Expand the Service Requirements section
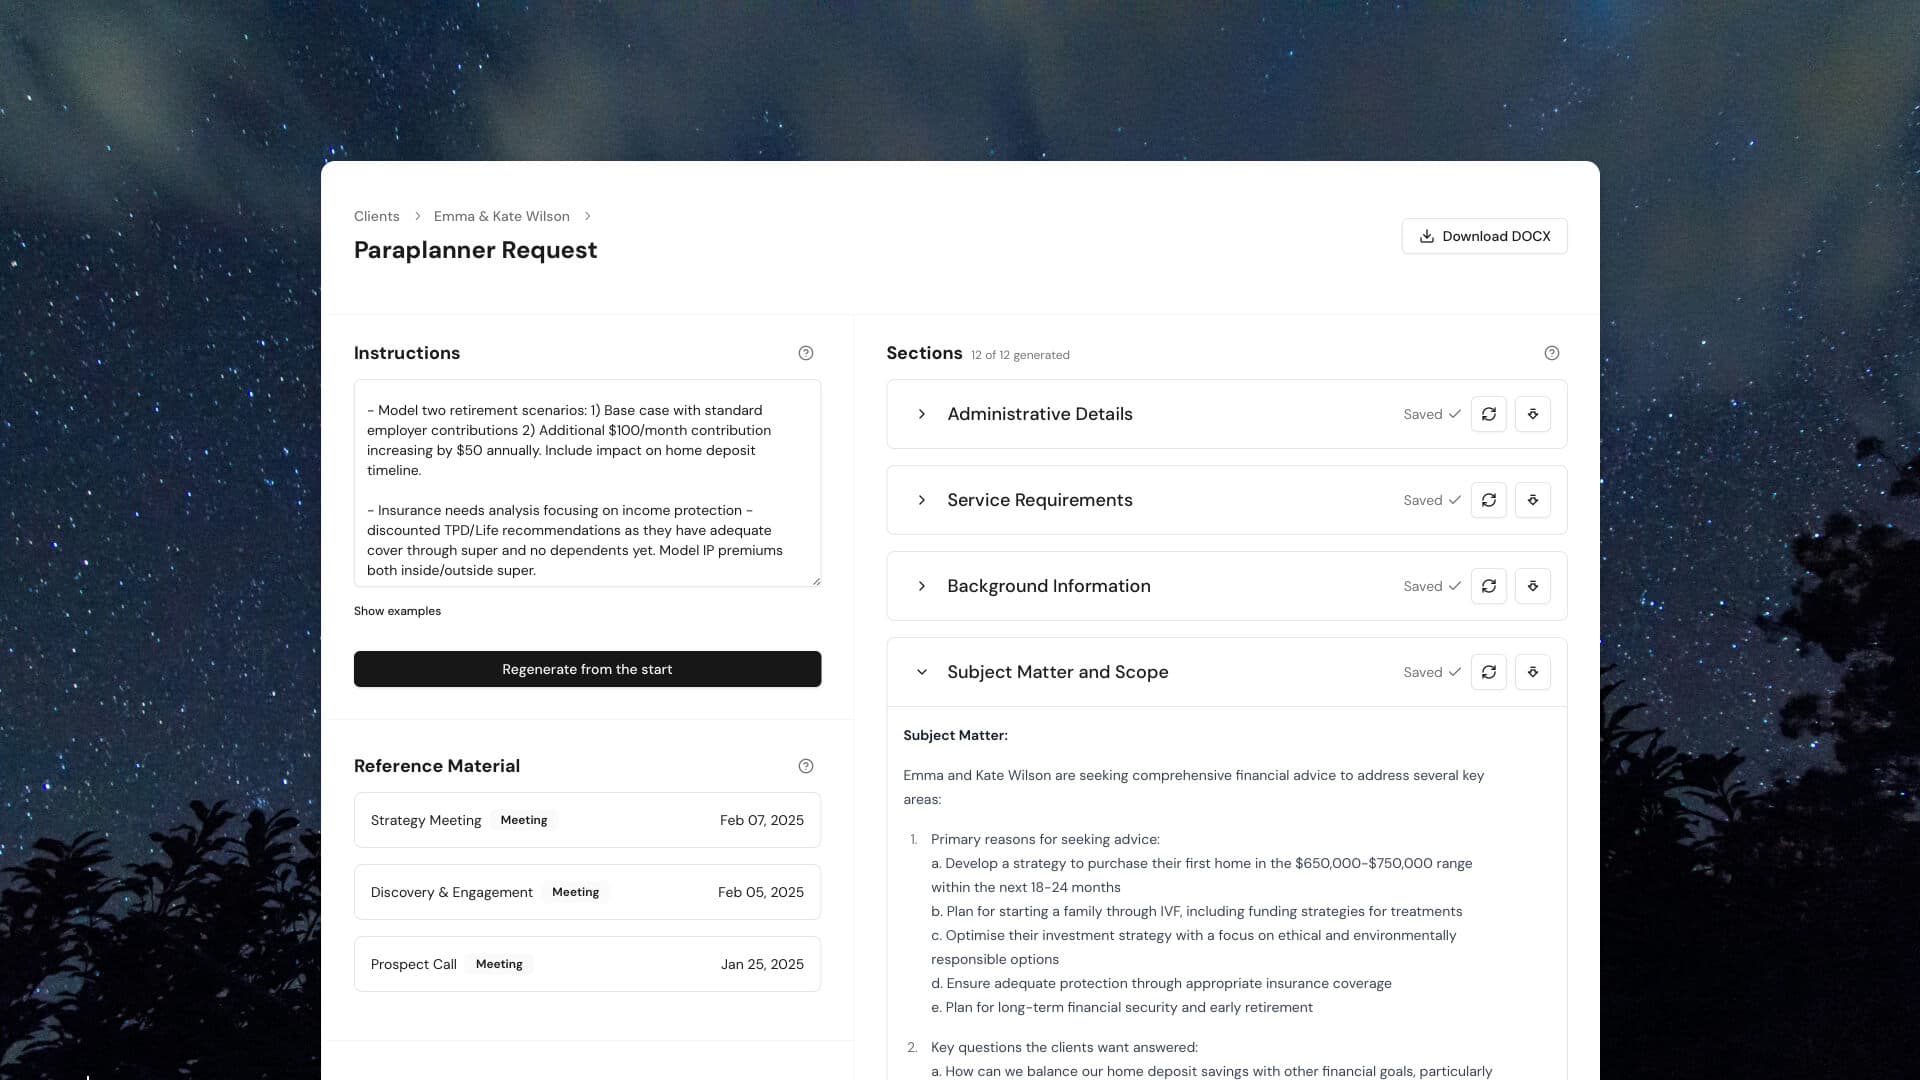 coord(922,500)
